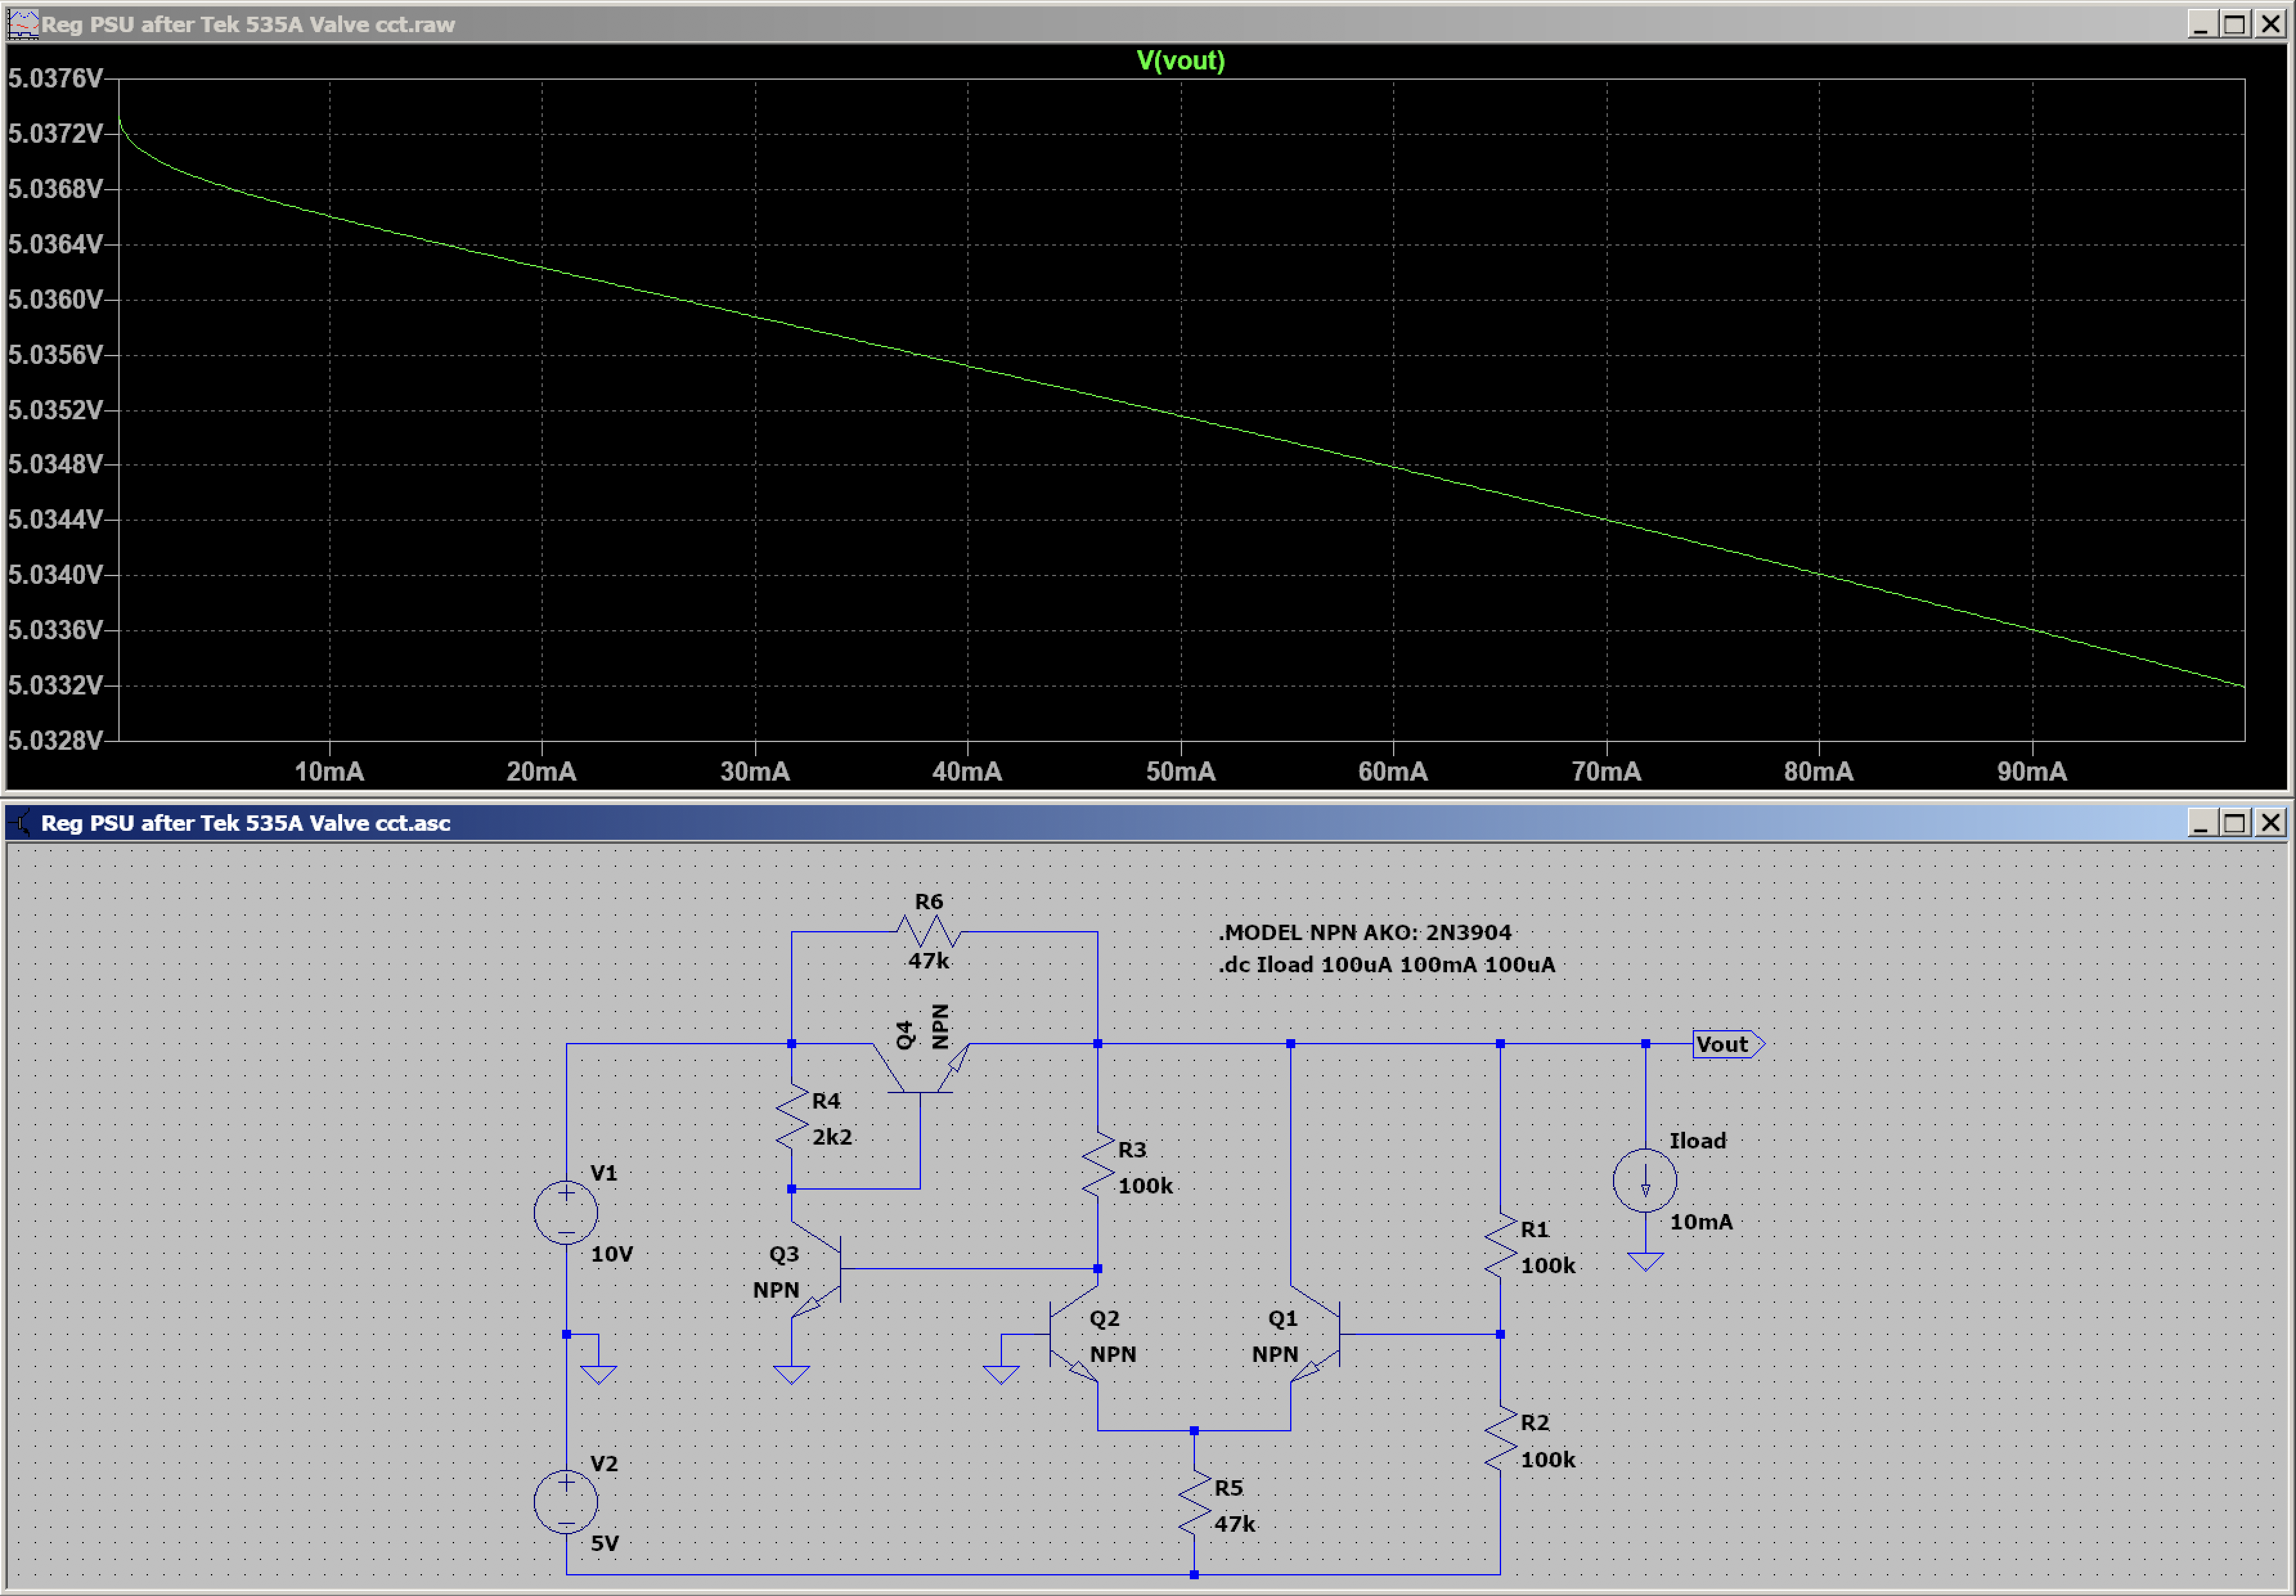Select the R6 resistor symbol
Viewport: 2296px width, 1596px height.
[x=928, y=932]
